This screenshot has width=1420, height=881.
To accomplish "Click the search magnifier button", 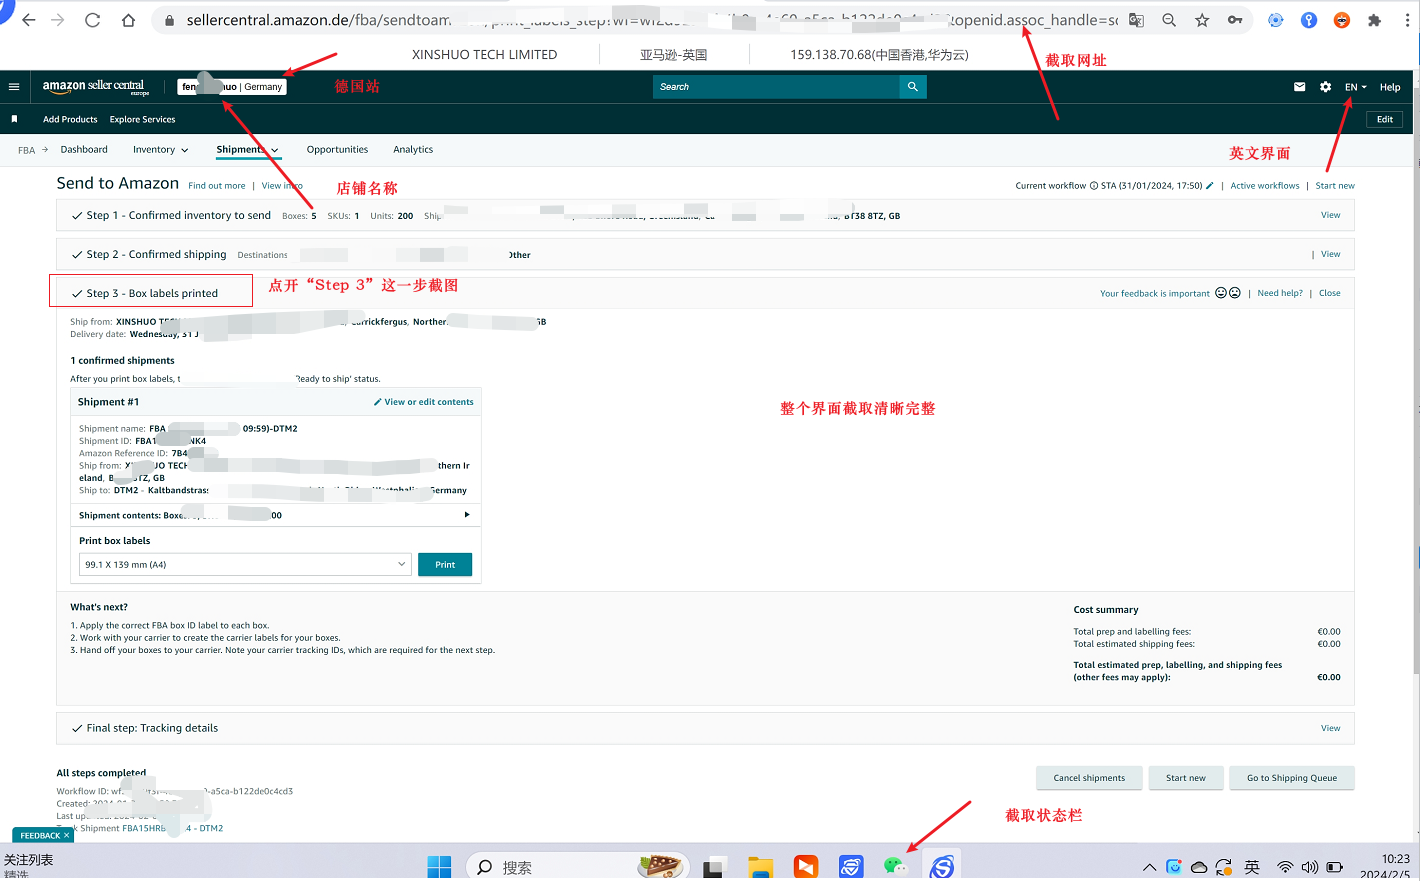I will (x=912, y=87).
